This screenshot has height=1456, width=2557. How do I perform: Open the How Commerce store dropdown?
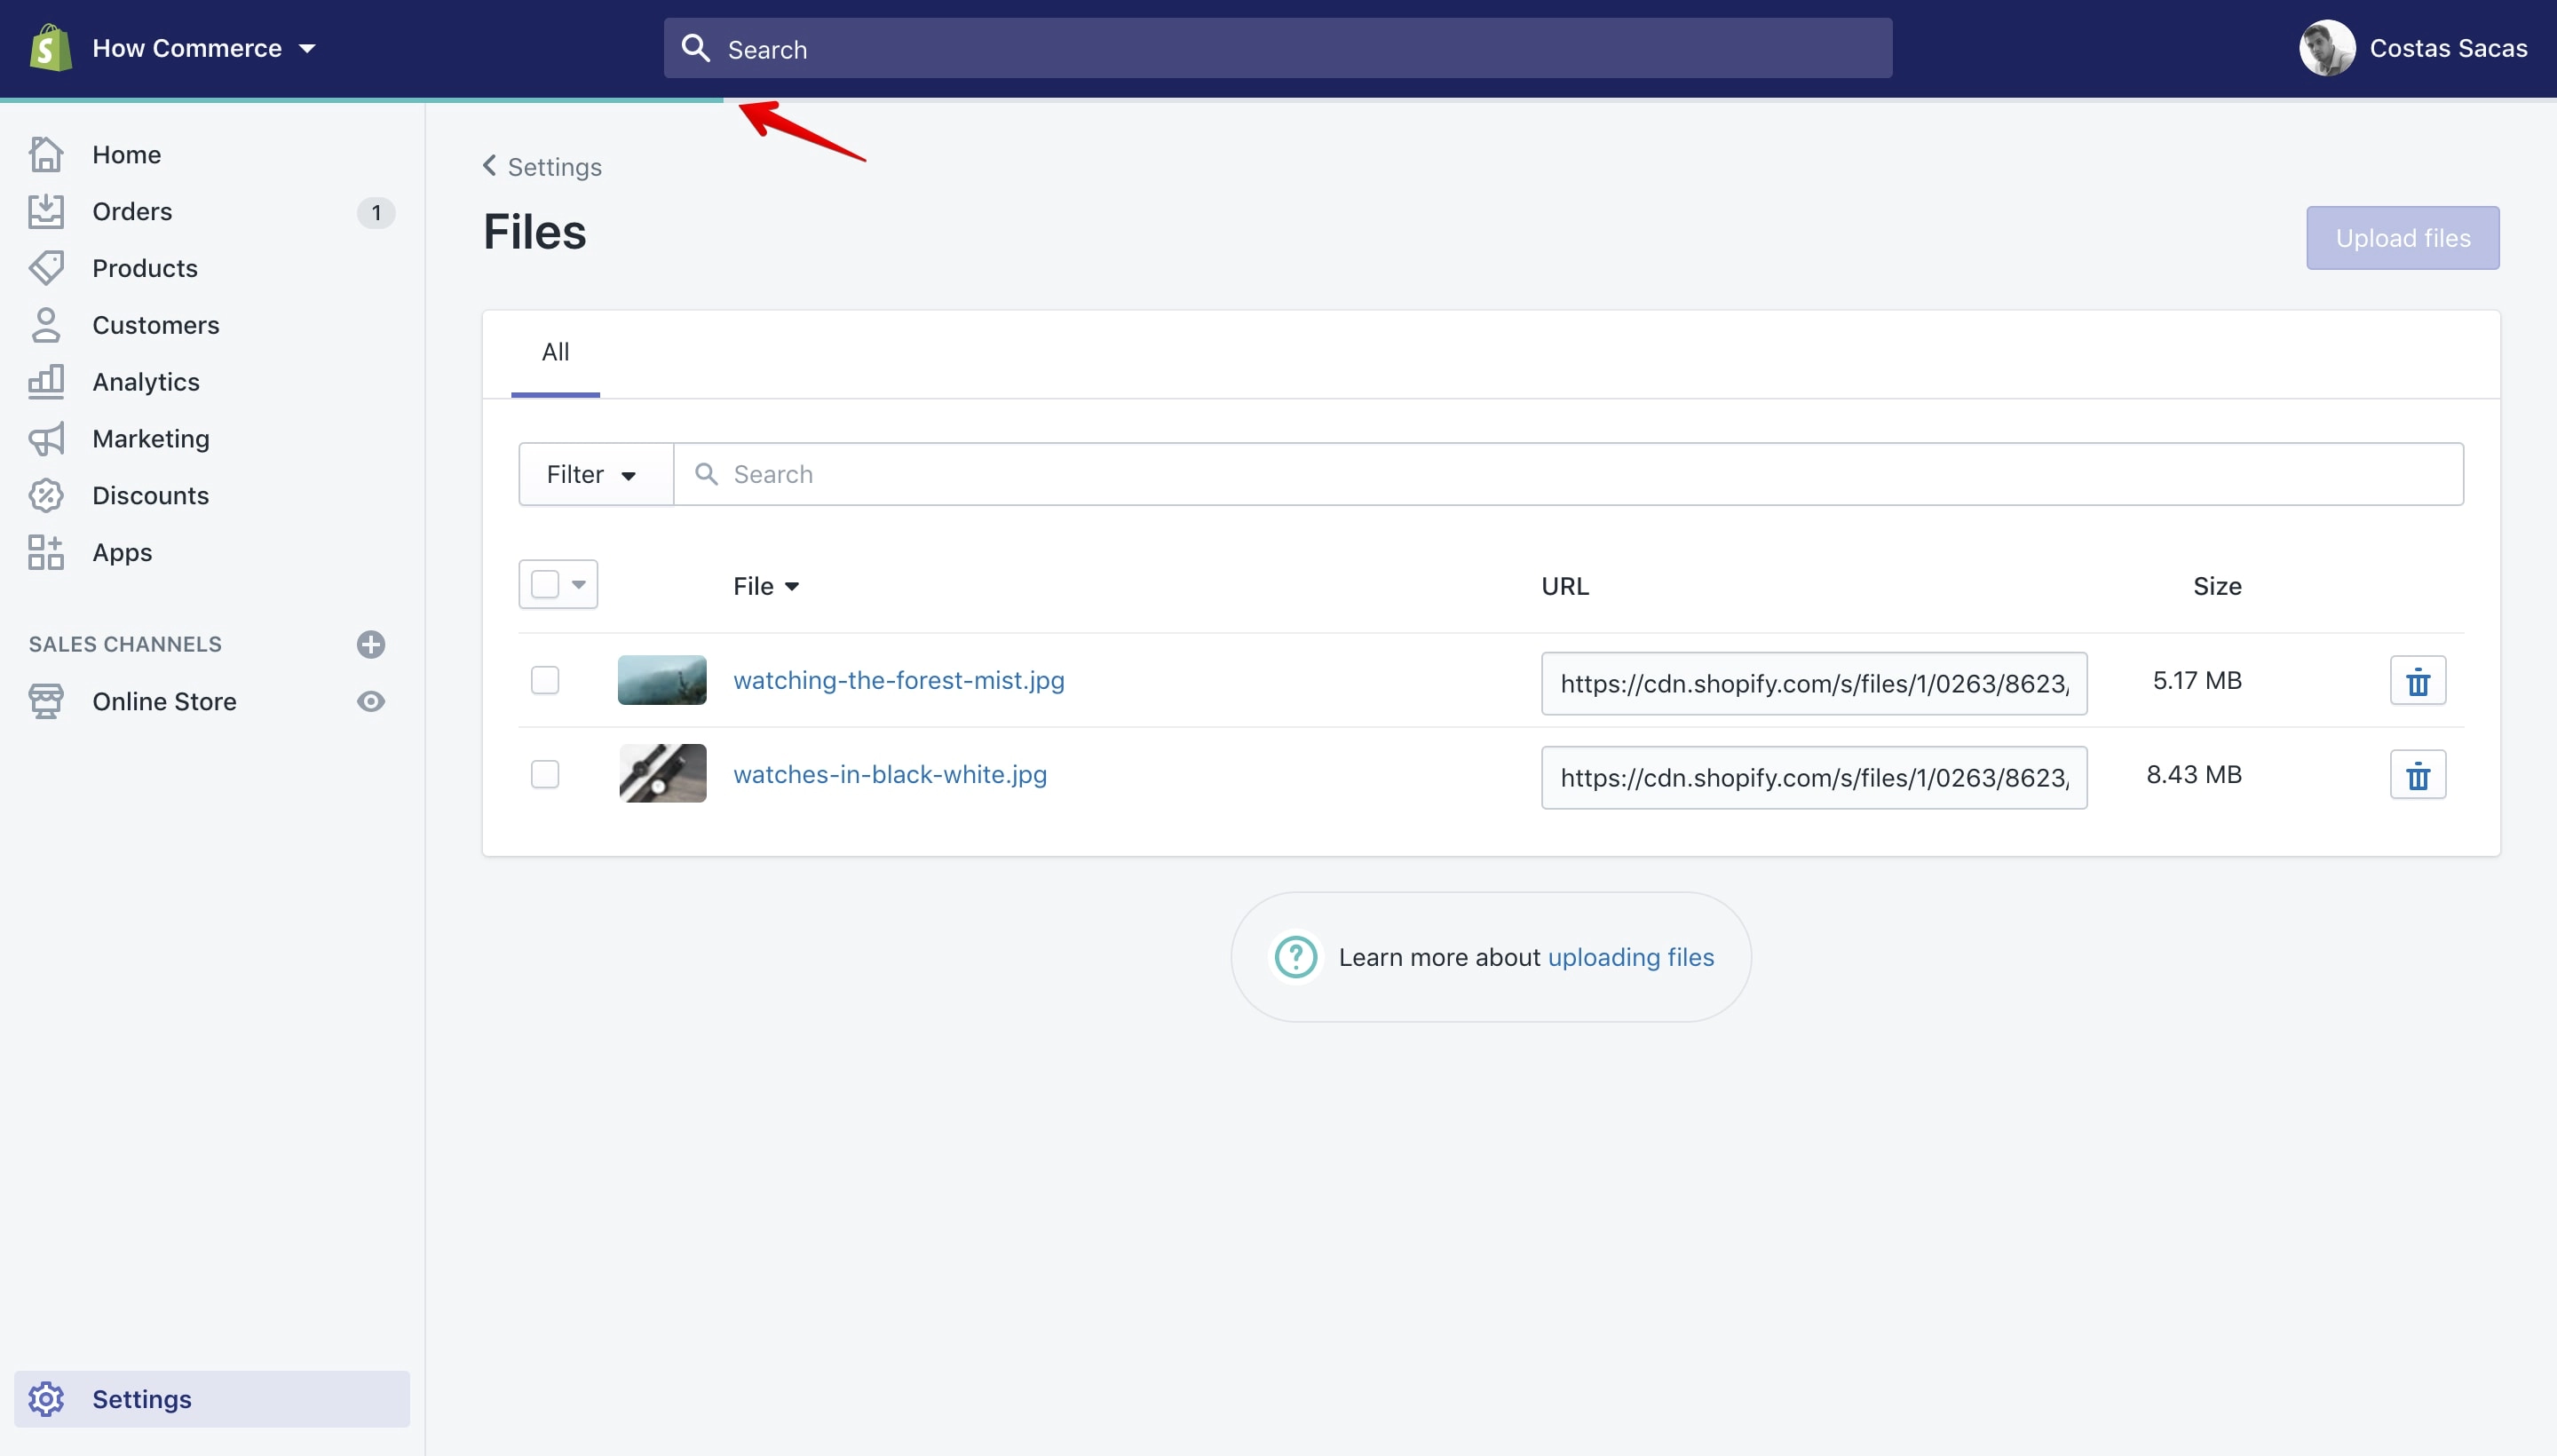coord(204,48)
